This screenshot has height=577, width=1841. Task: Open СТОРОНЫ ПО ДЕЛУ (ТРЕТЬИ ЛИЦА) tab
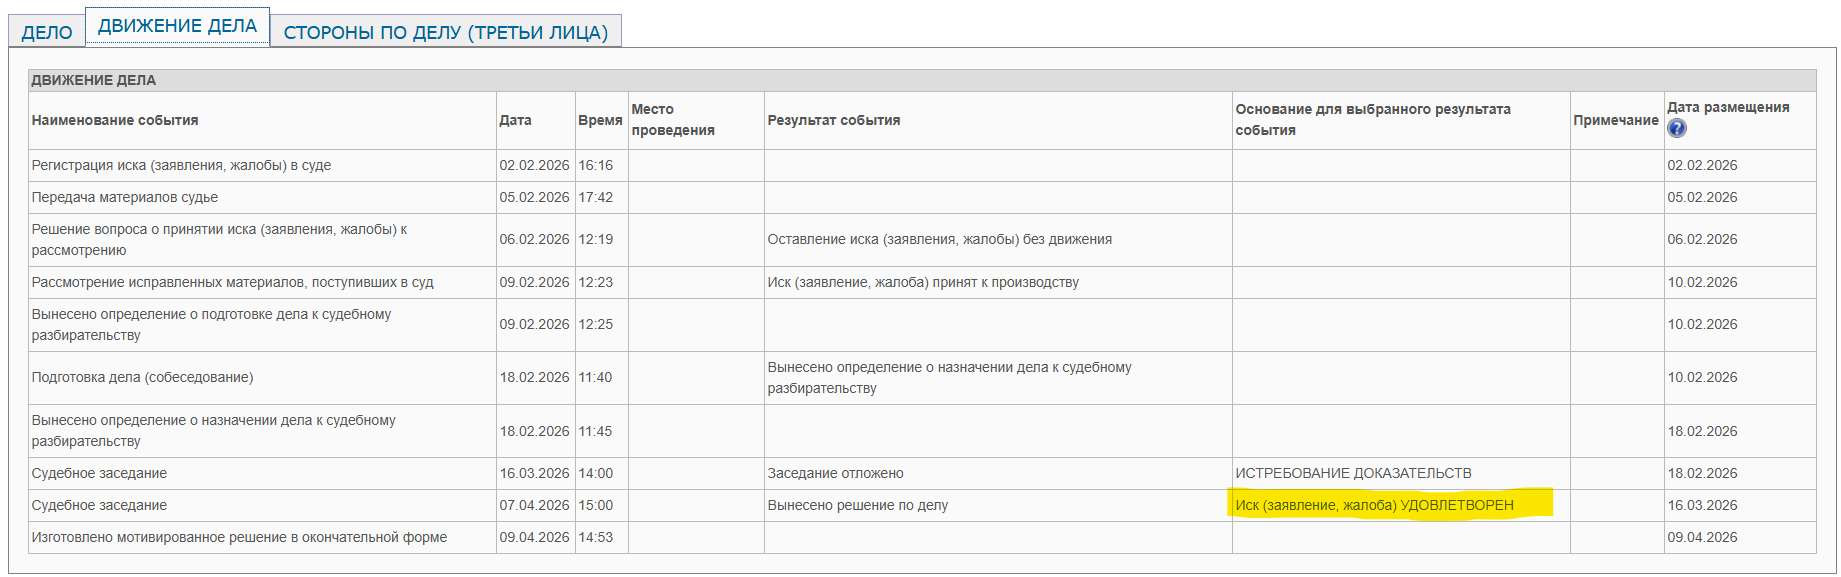point(445,32)
